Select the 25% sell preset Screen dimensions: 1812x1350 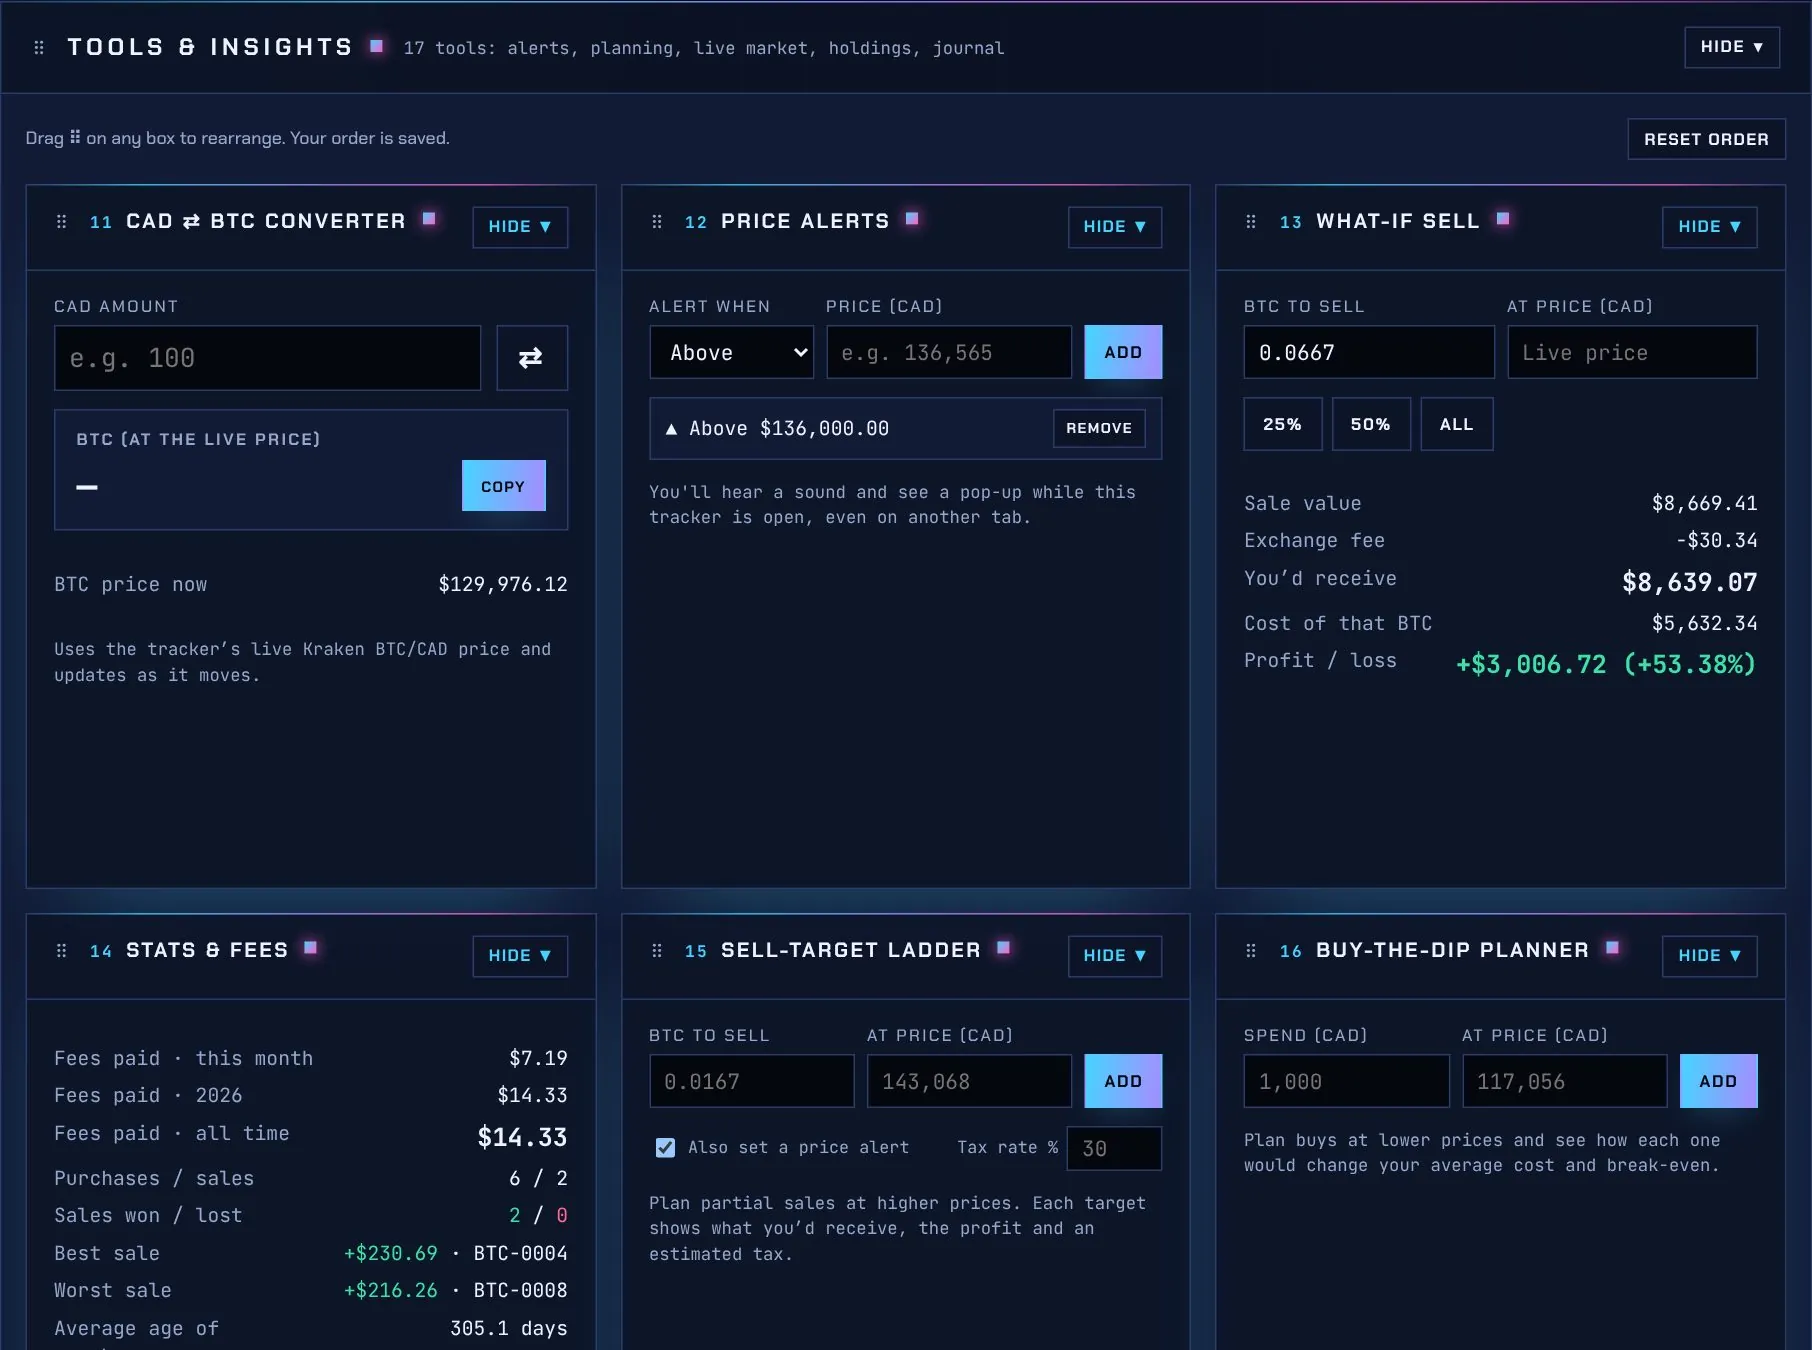click(x=1282, y=424)
